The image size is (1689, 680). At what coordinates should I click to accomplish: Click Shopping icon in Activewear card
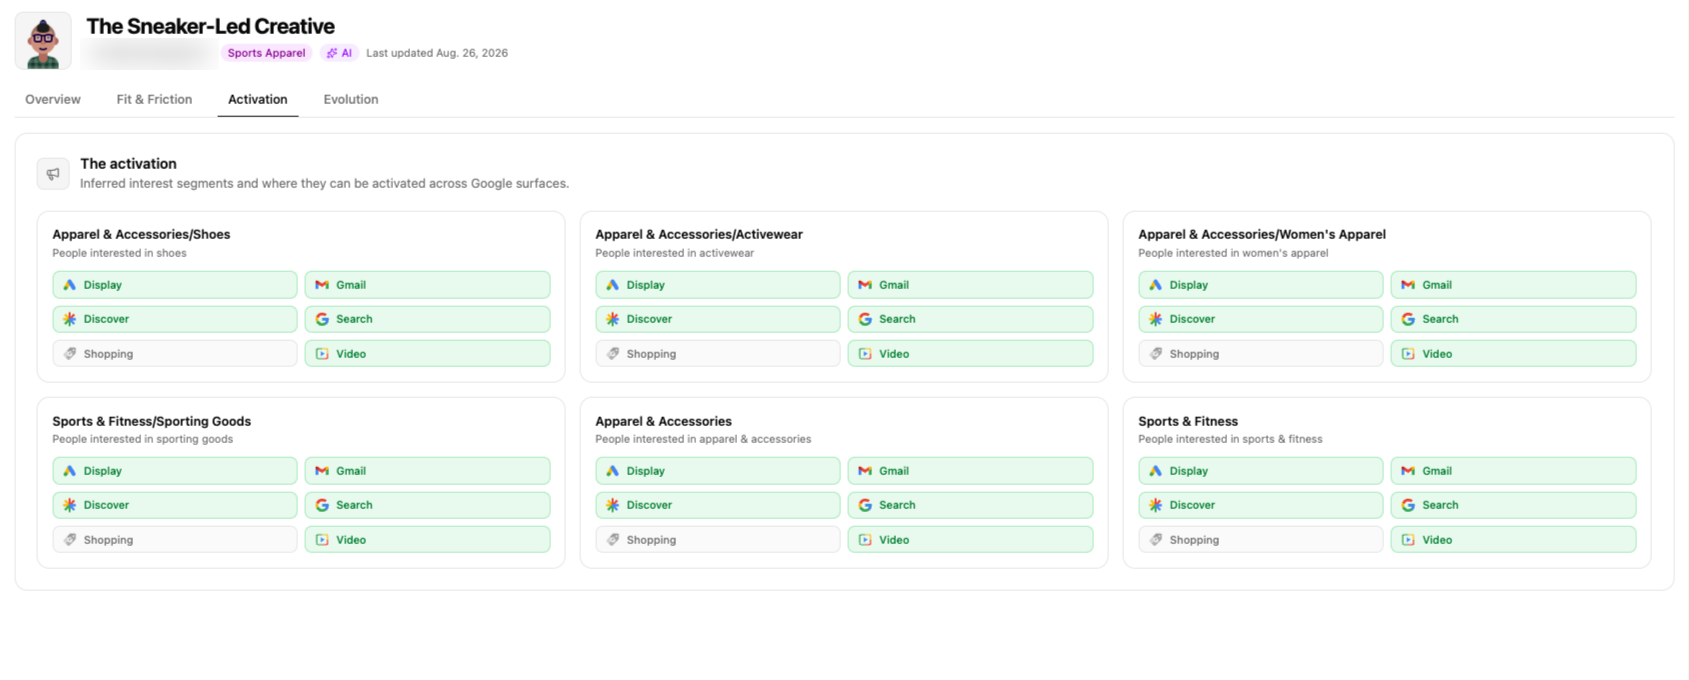[613, 354]
